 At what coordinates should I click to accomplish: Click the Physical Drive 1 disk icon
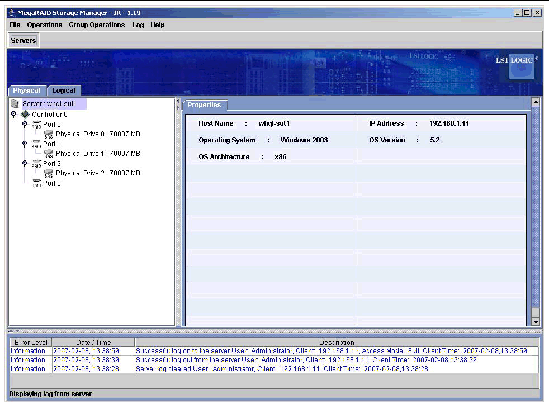[49, 154]
